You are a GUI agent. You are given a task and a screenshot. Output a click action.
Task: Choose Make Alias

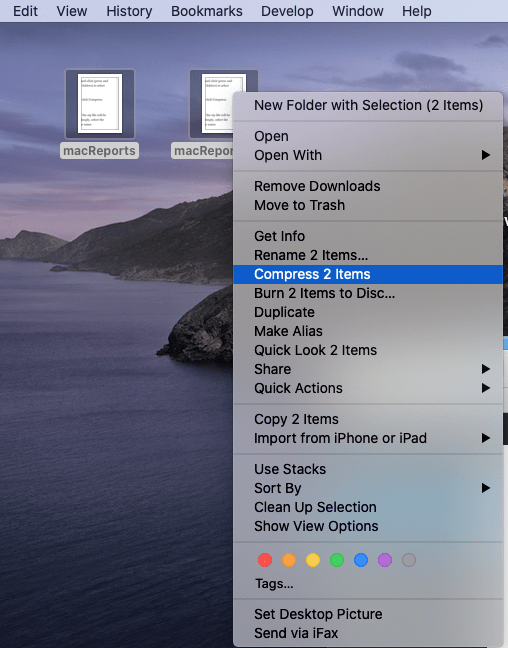tap(368, 331)
